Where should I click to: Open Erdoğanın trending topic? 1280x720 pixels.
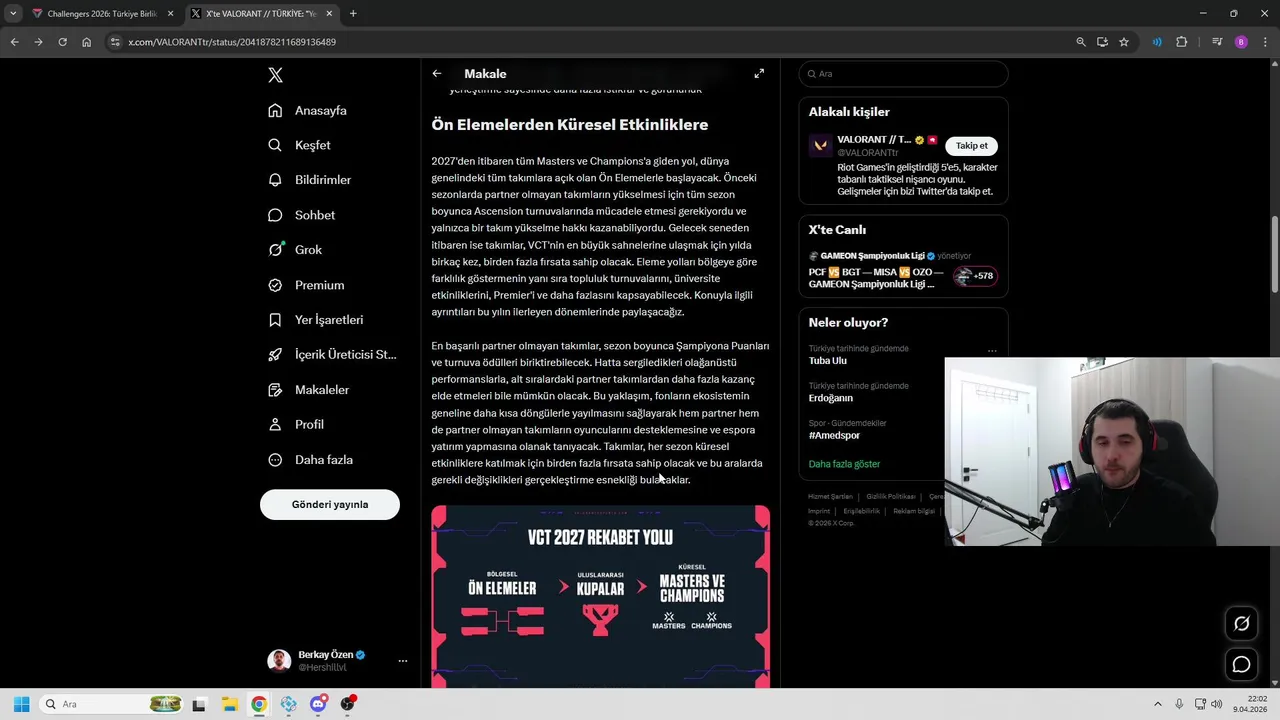click(831, 398)
